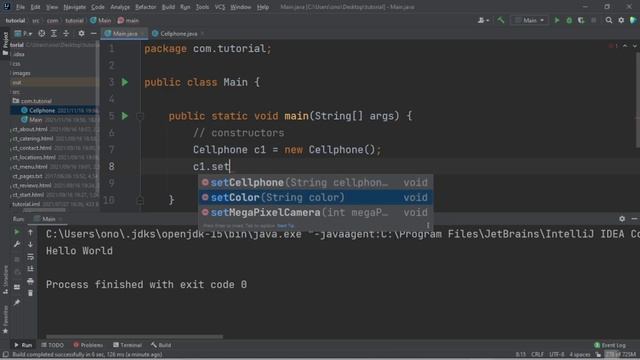Click the wrench icon in Run panel

point(17,244)
